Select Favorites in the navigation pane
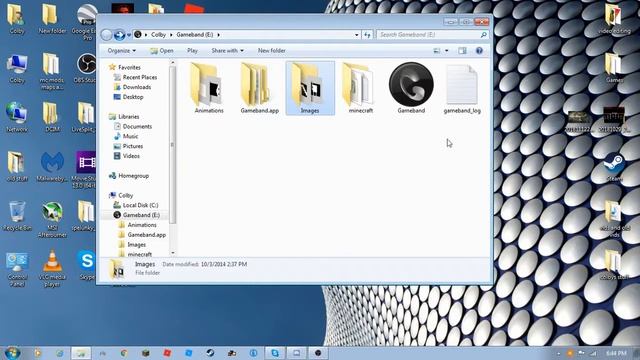The image size is (640, 360). tap(129, 67)
